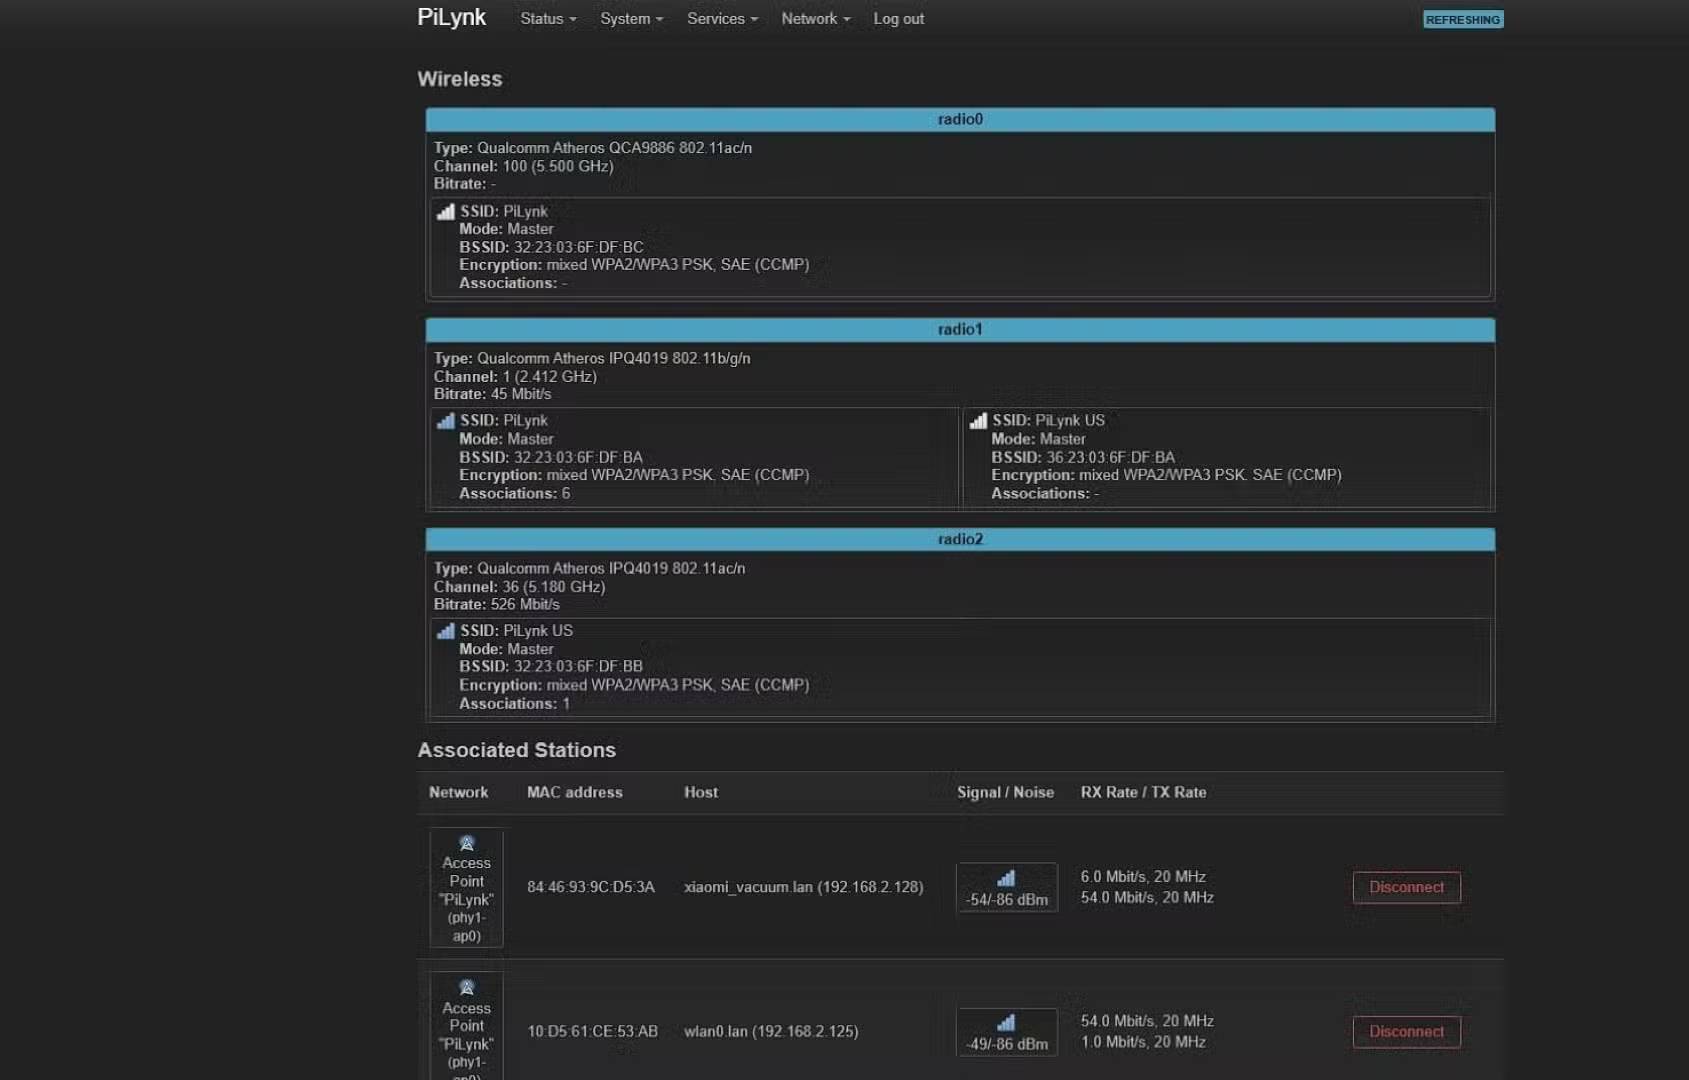Select the radio2 header bar
Image resolution: width=1689 pixels, height=1080 pixels.
tap(960, 539)
